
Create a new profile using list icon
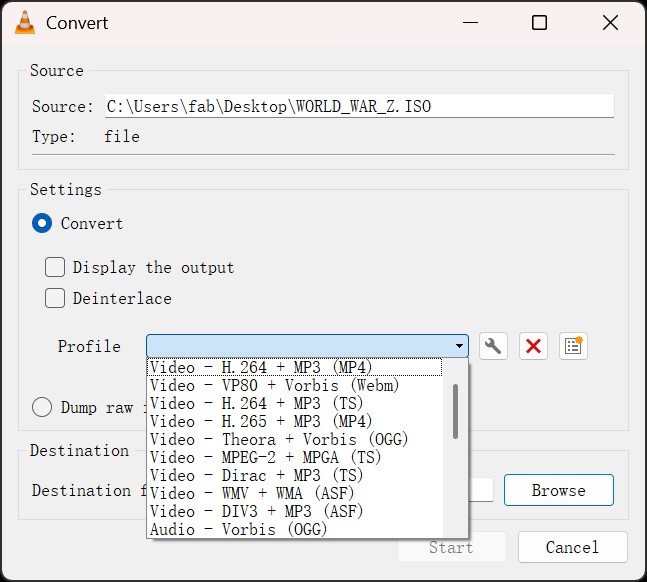(573, 346)
